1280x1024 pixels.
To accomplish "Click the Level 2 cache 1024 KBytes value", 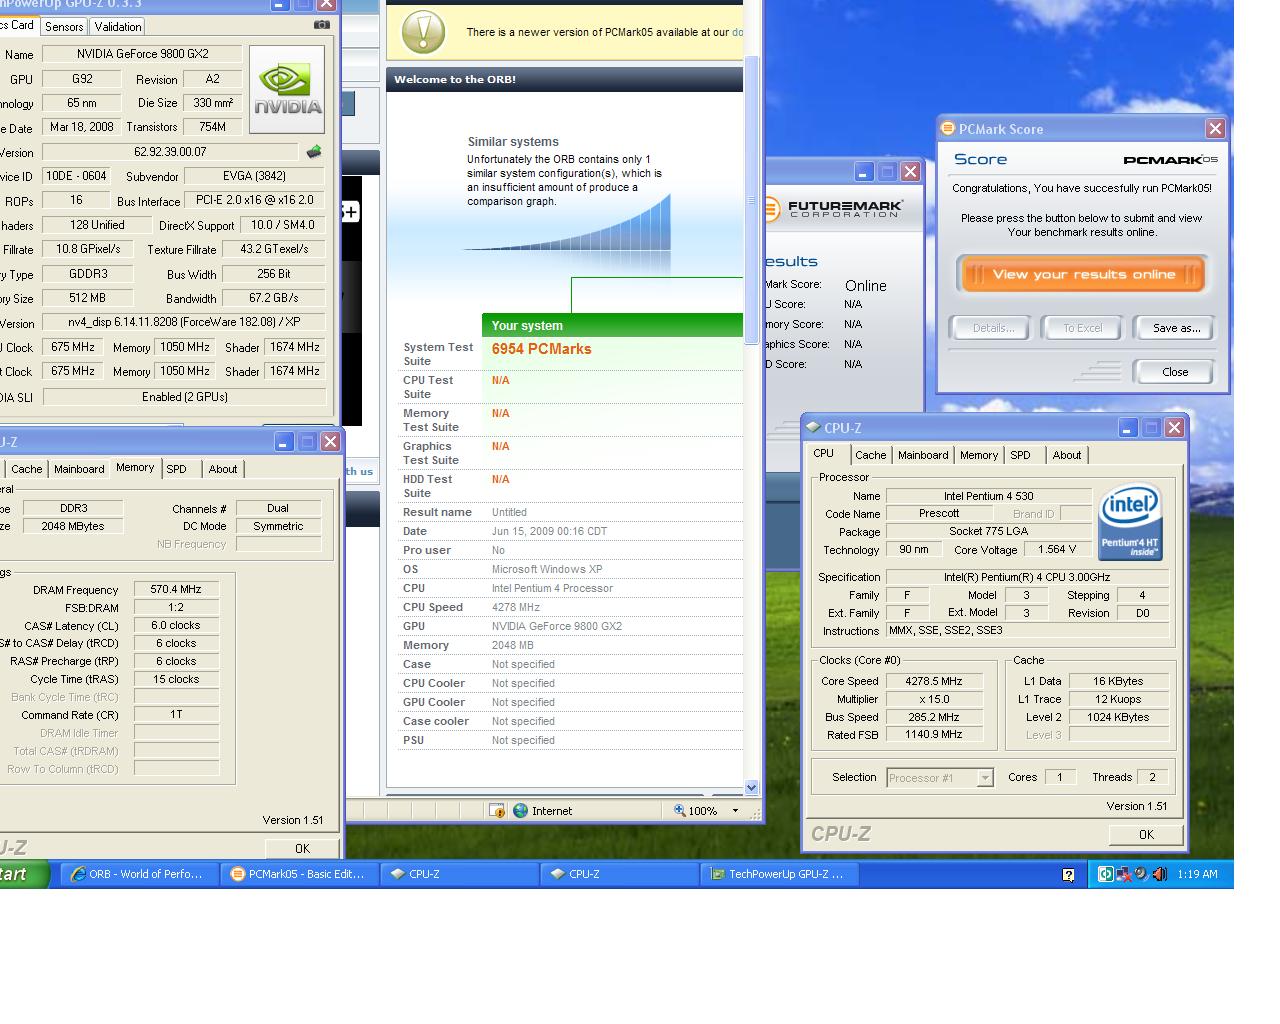I will tap(1118, 717).
